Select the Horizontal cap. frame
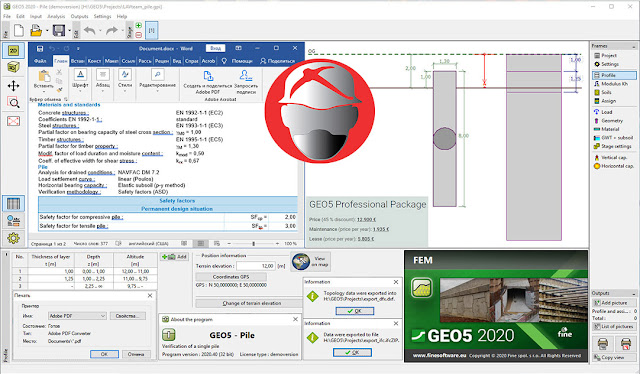Viewport: 640px width, 374px height. coord(614,166)
